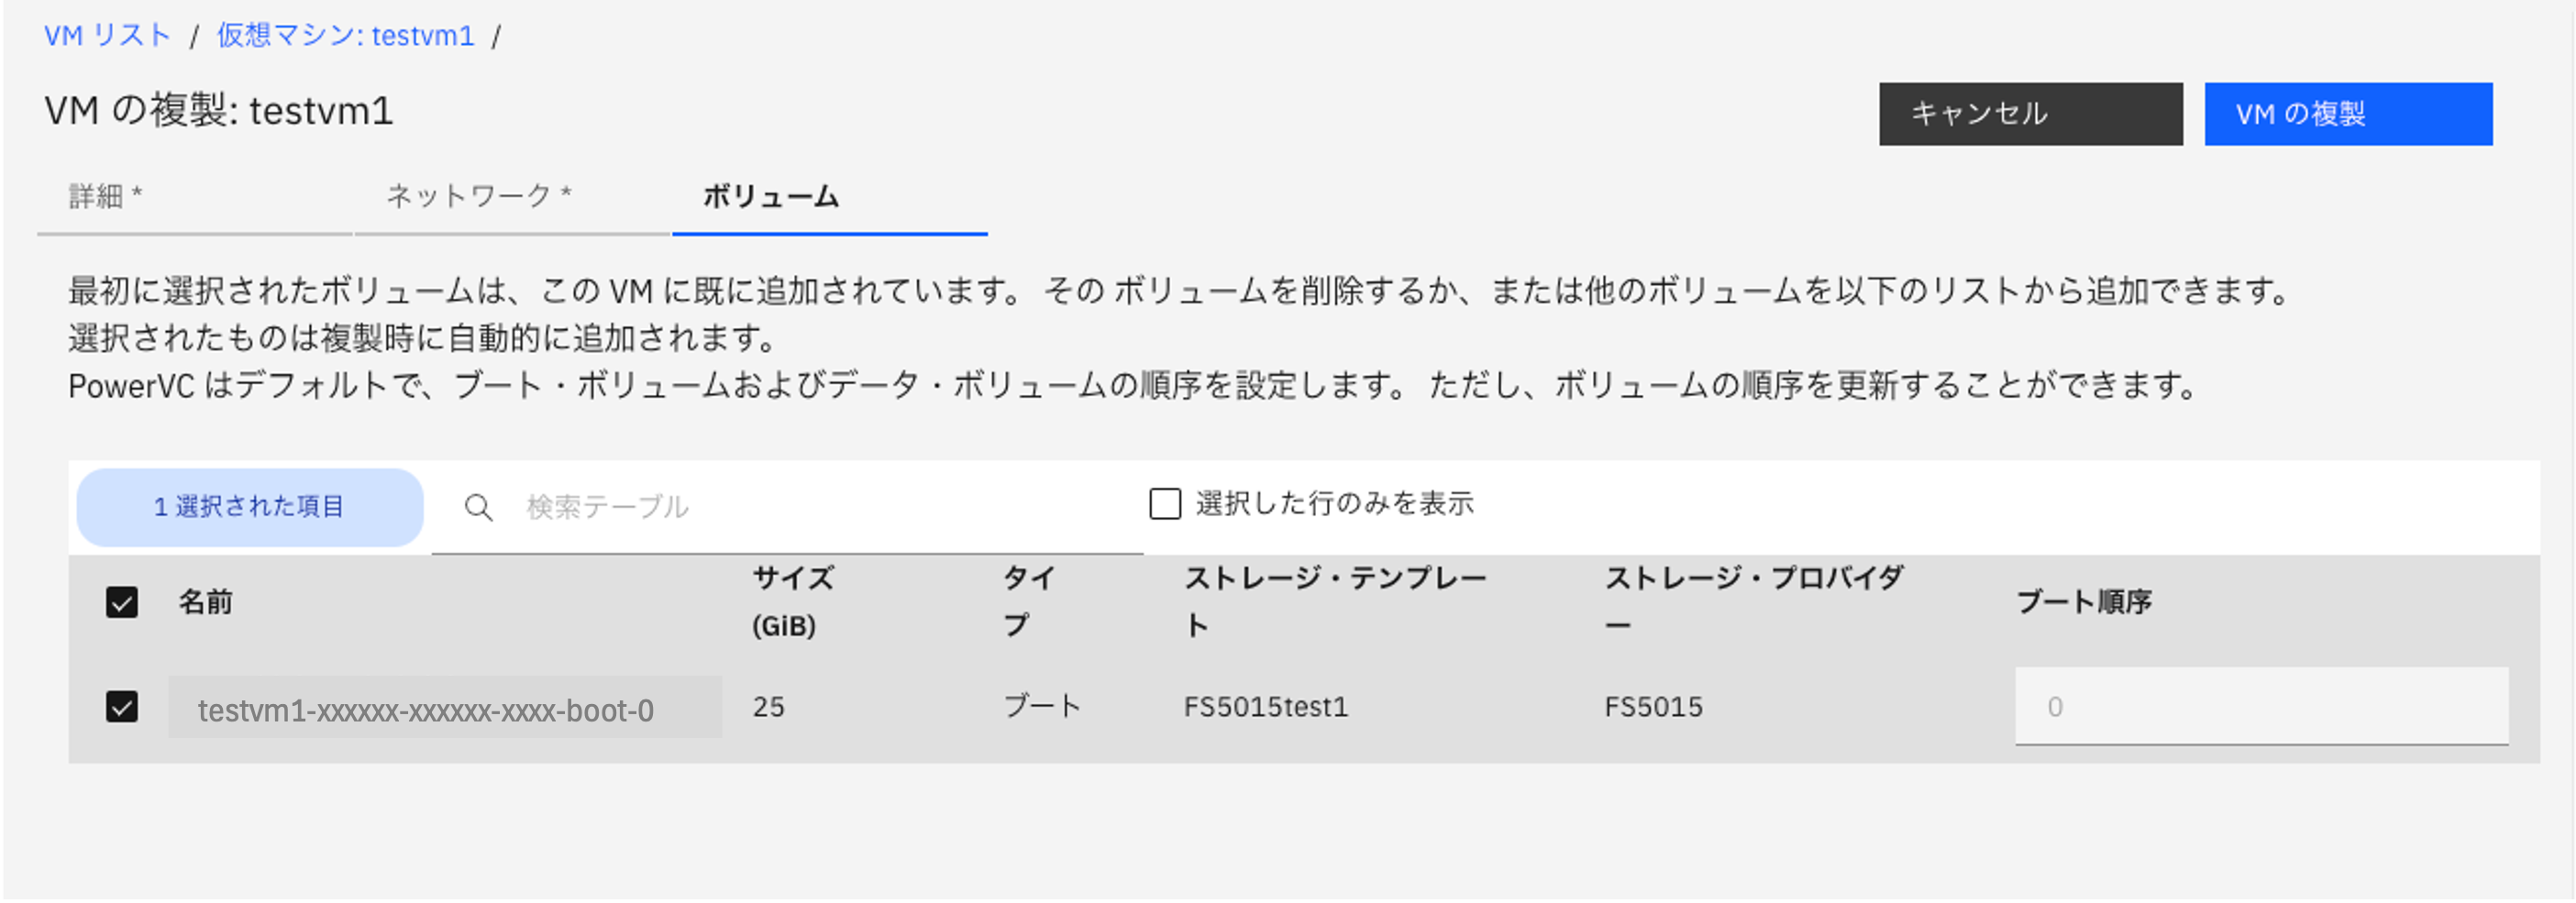Click the ブート順序 input showing 0
The image size is (2576, 903).
coord(2260,706)
